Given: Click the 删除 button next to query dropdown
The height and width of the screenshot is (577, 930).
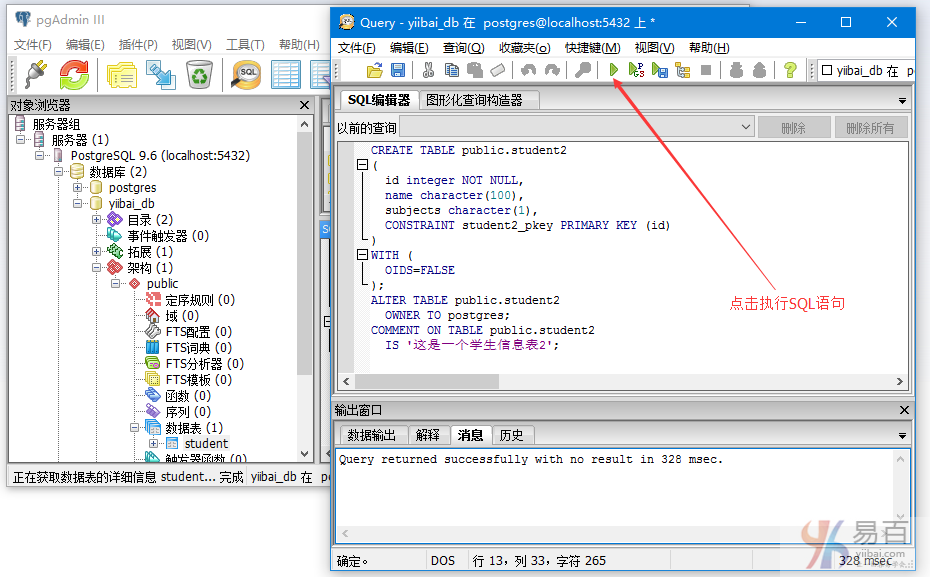Looking at the screenshot, I should (x=794, y=126).
